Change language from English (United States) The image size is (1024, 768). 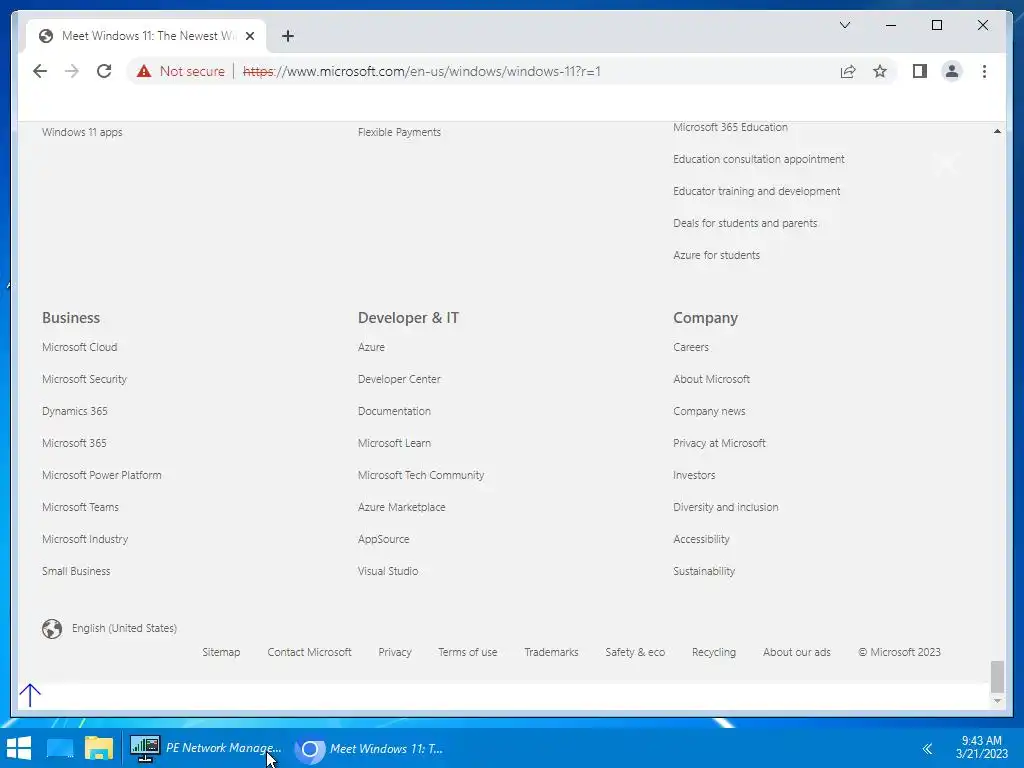[124, 628]
